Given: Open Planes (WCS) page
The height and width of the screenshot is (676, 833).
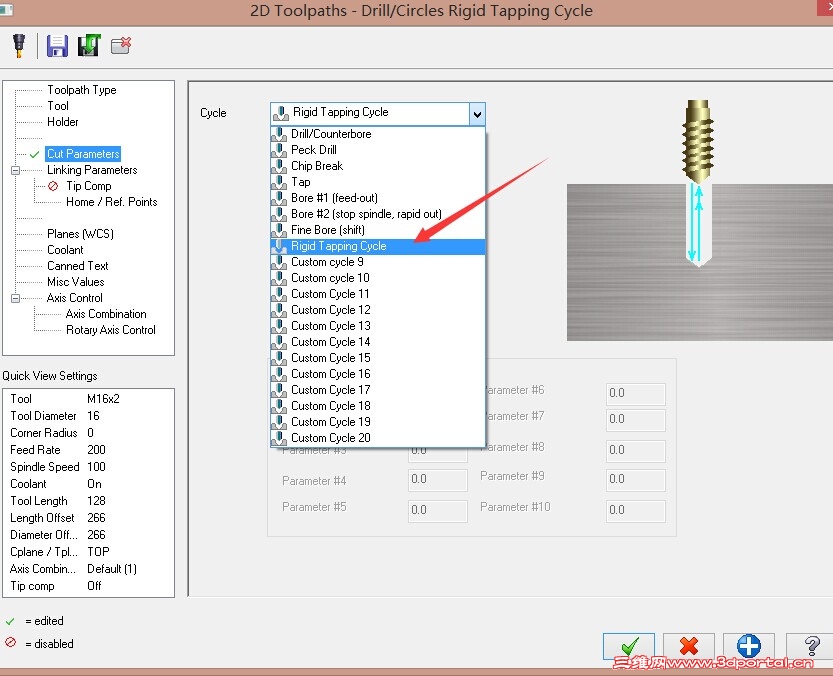Looking at the screenshot, I should click(x=80, y=234).
